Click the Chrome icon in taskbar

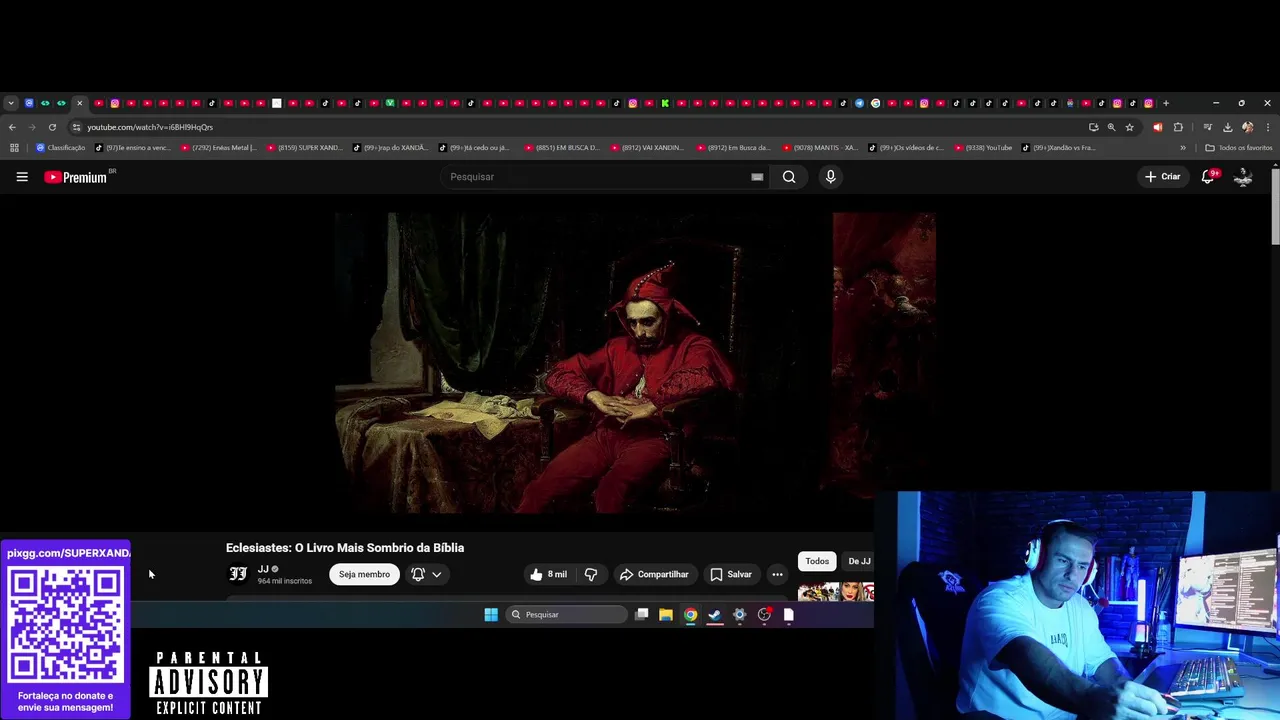(x=690, y=615)
